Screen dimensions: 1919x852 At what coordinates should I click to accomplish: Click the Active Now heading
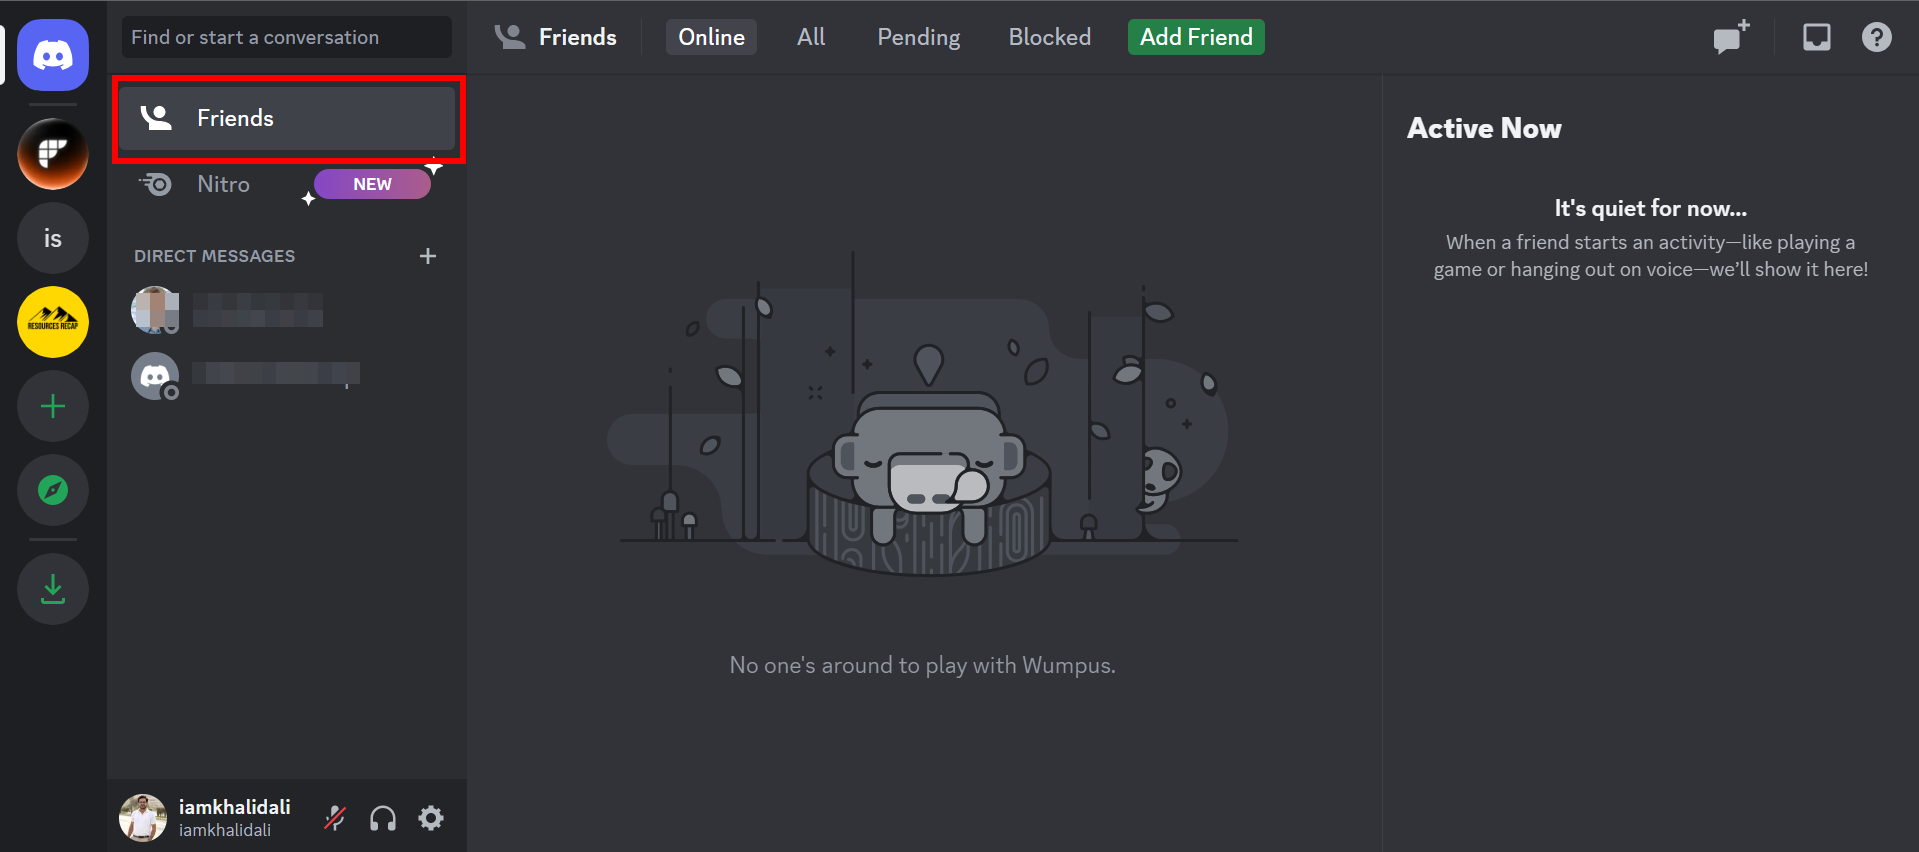pyautogui.click(x=1484, y=128)
